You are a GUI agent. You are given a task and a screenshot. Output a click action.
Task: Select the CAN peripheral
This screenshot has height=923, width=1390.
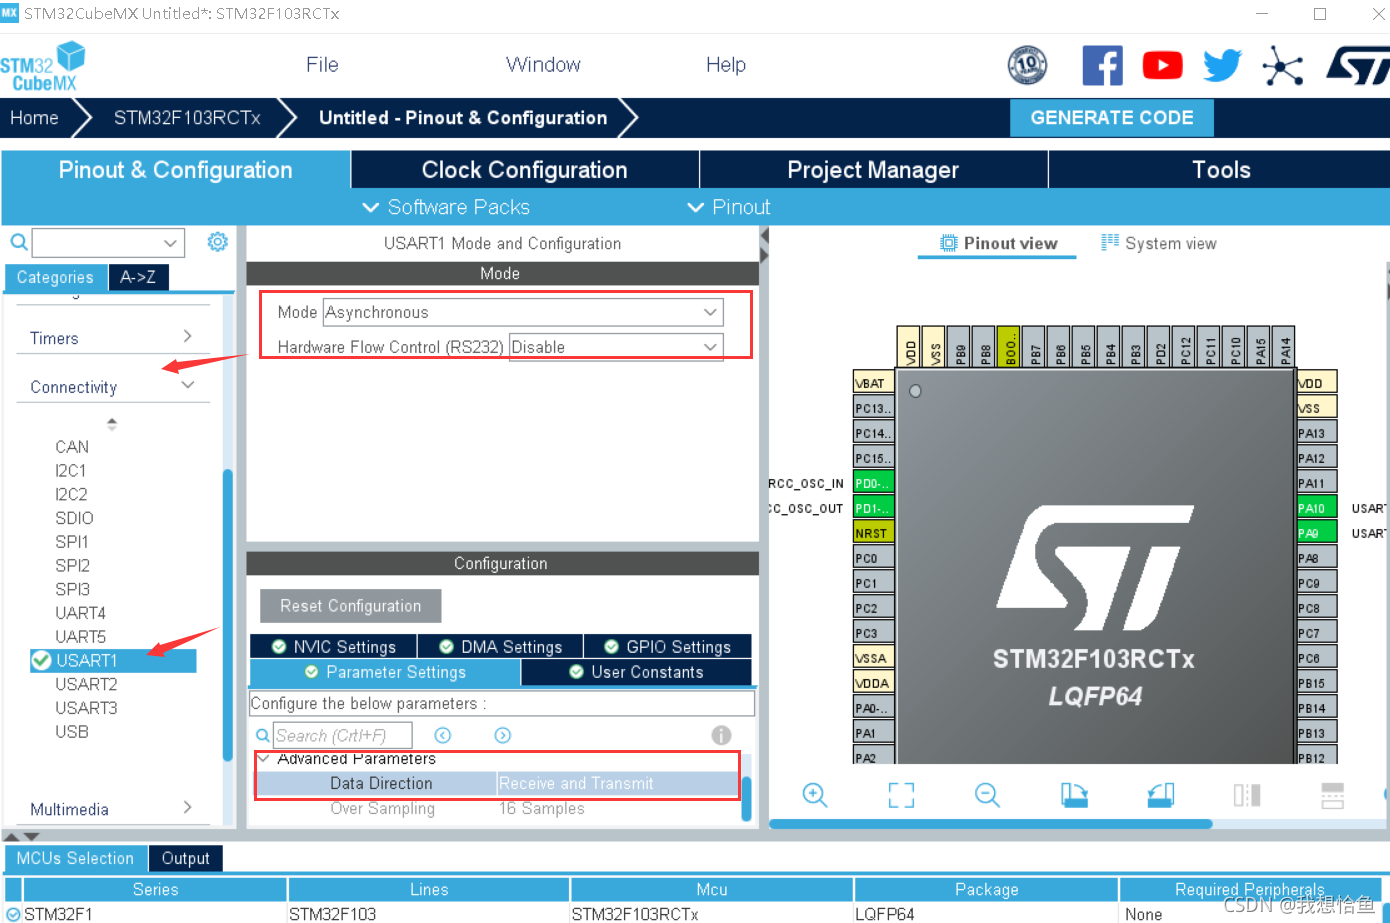point(72,447)
